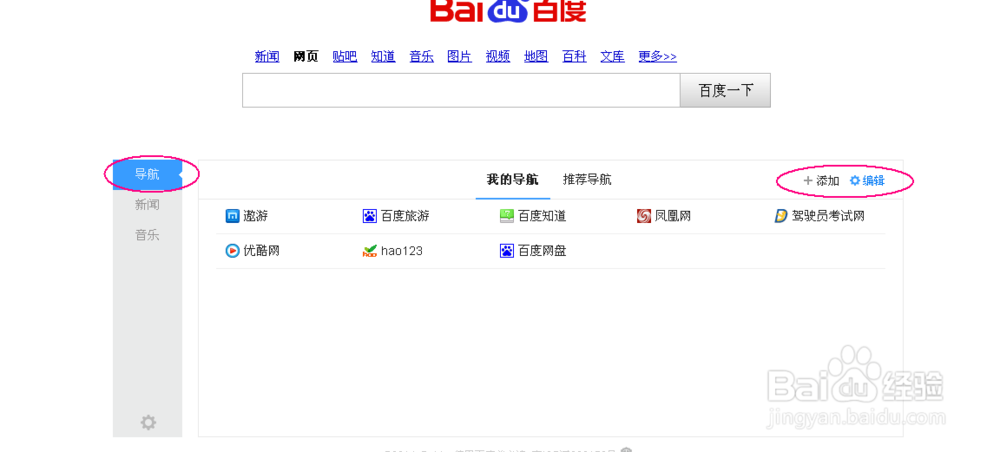Click the 百度网盘 paw icon
The width and height of the screenshot is (1000, 452).
coord(506,251)
